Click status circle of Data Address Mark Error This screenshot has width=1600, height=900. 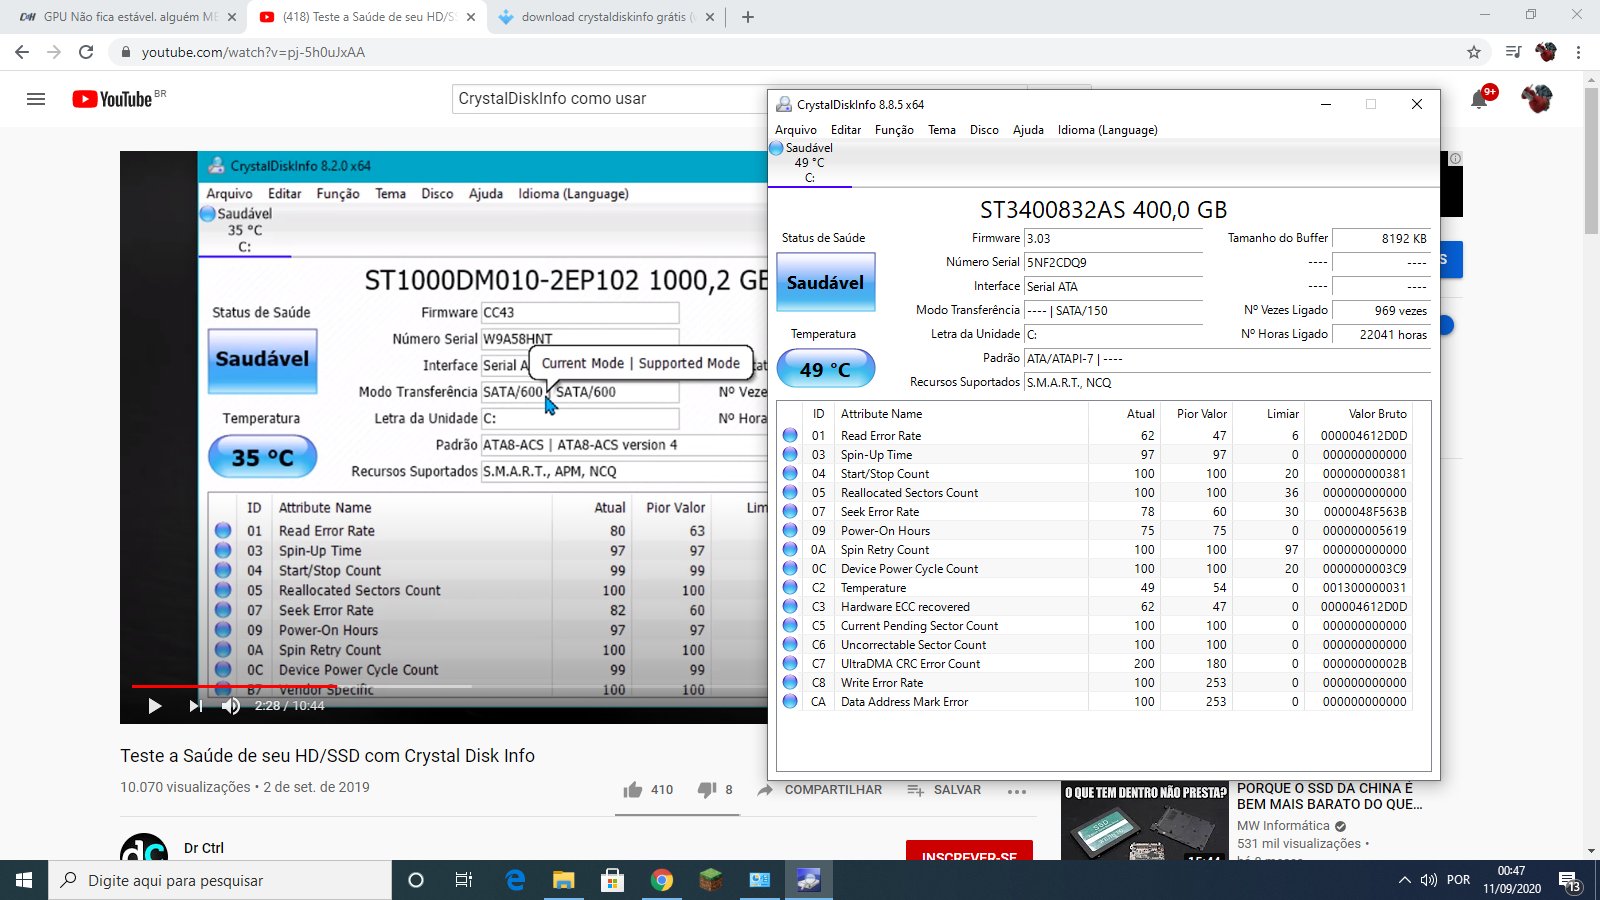point(790,702)
